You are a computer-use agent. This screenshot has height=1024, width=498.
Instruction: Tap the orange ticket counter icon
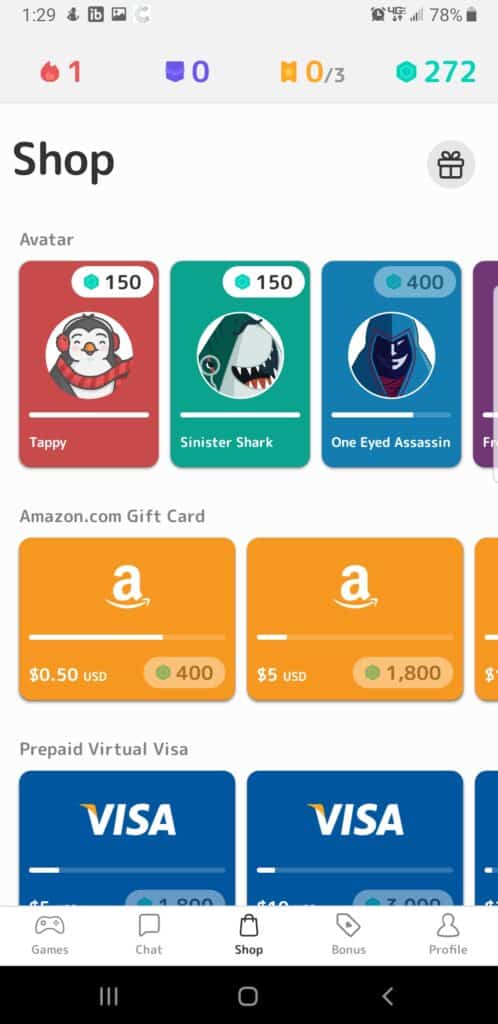click(x=288, y=71)
